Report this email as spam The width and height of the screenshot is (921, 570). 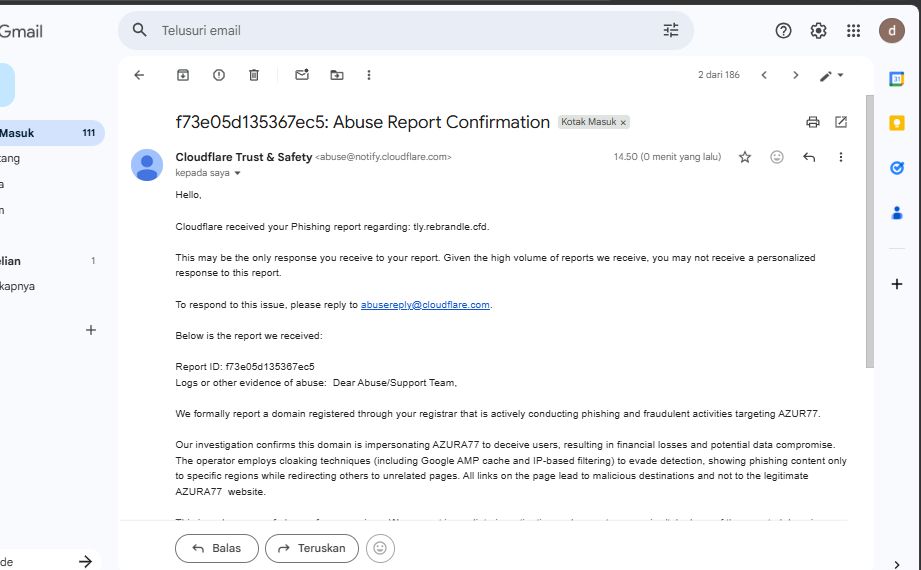coord(219,75)
